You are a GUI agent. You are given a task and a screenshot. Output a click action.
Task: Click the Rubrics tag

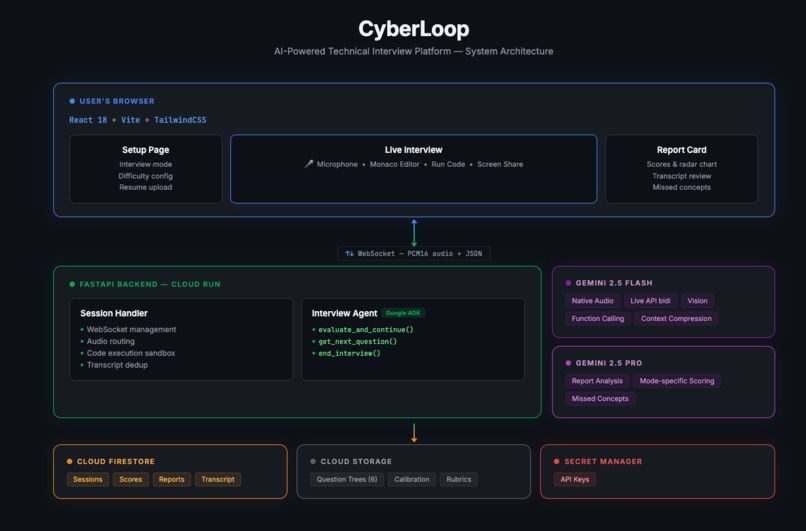click(459, 480)
